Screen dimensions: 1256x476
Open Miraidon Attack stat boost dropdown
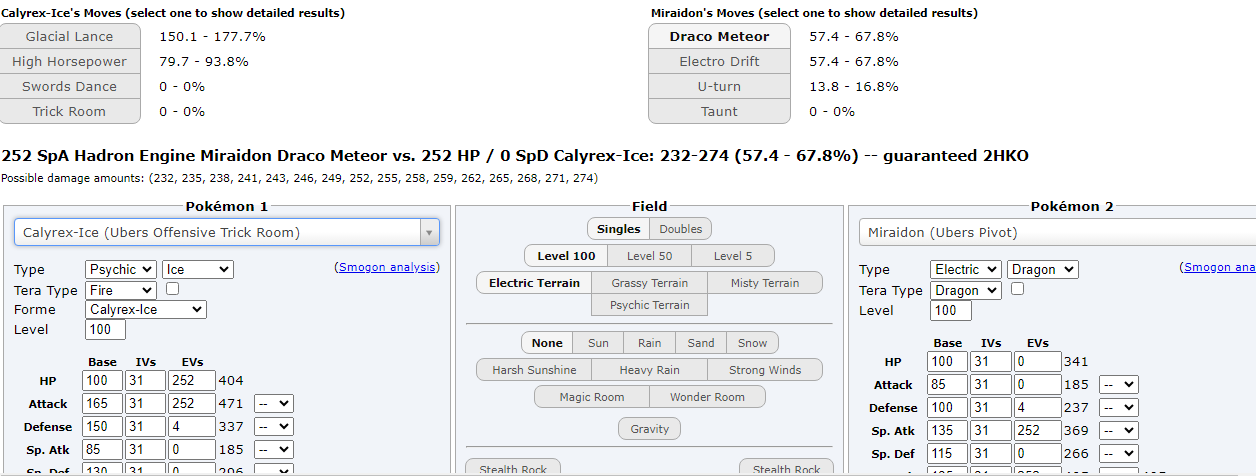(x=1118, y=385)
